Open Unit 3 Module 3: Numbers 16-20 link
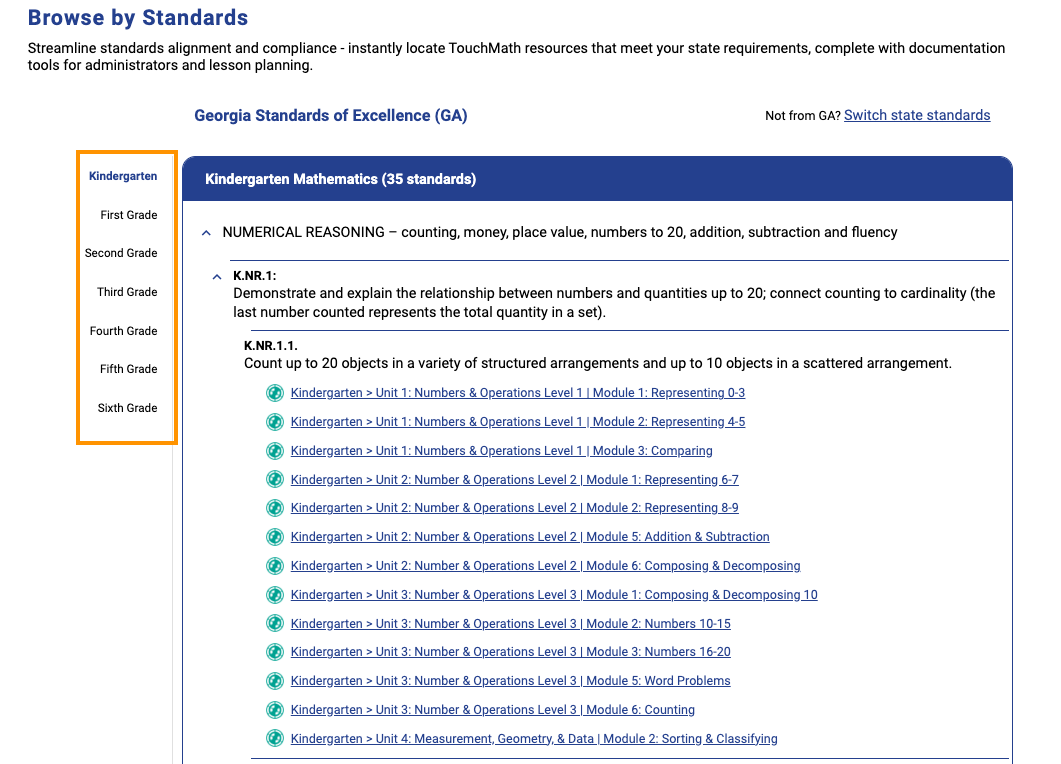Screen dimensions: 1061x764 pos(511,652)
